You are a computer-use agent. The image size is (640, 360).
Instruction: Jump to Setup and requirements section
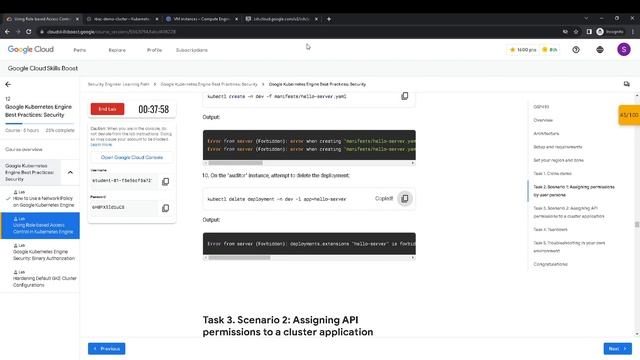558,147
